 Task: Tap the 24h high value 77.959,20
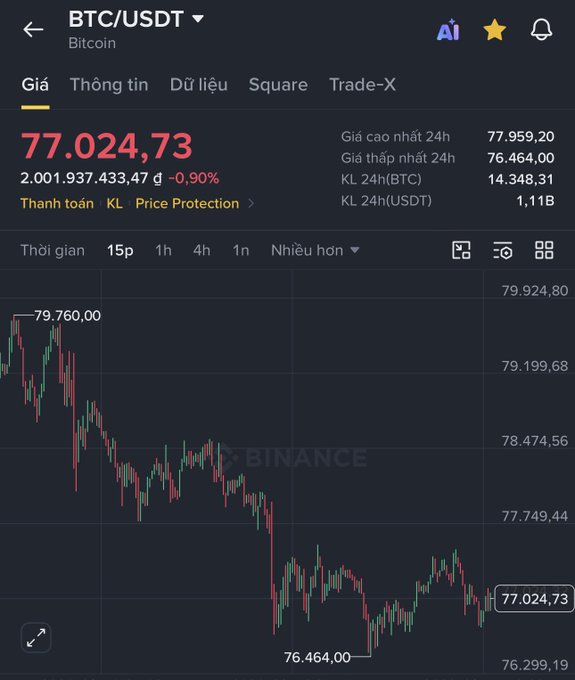point(521,137)
